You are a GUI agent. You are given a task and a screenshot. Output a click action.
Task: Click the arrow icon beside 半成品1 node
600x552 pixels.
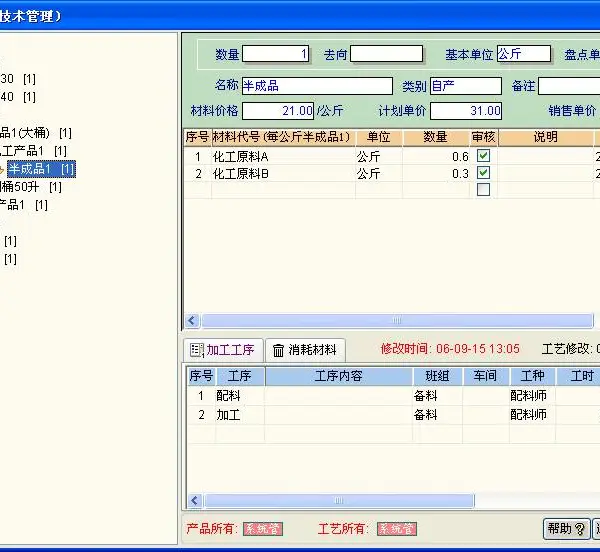coord(2,169)
